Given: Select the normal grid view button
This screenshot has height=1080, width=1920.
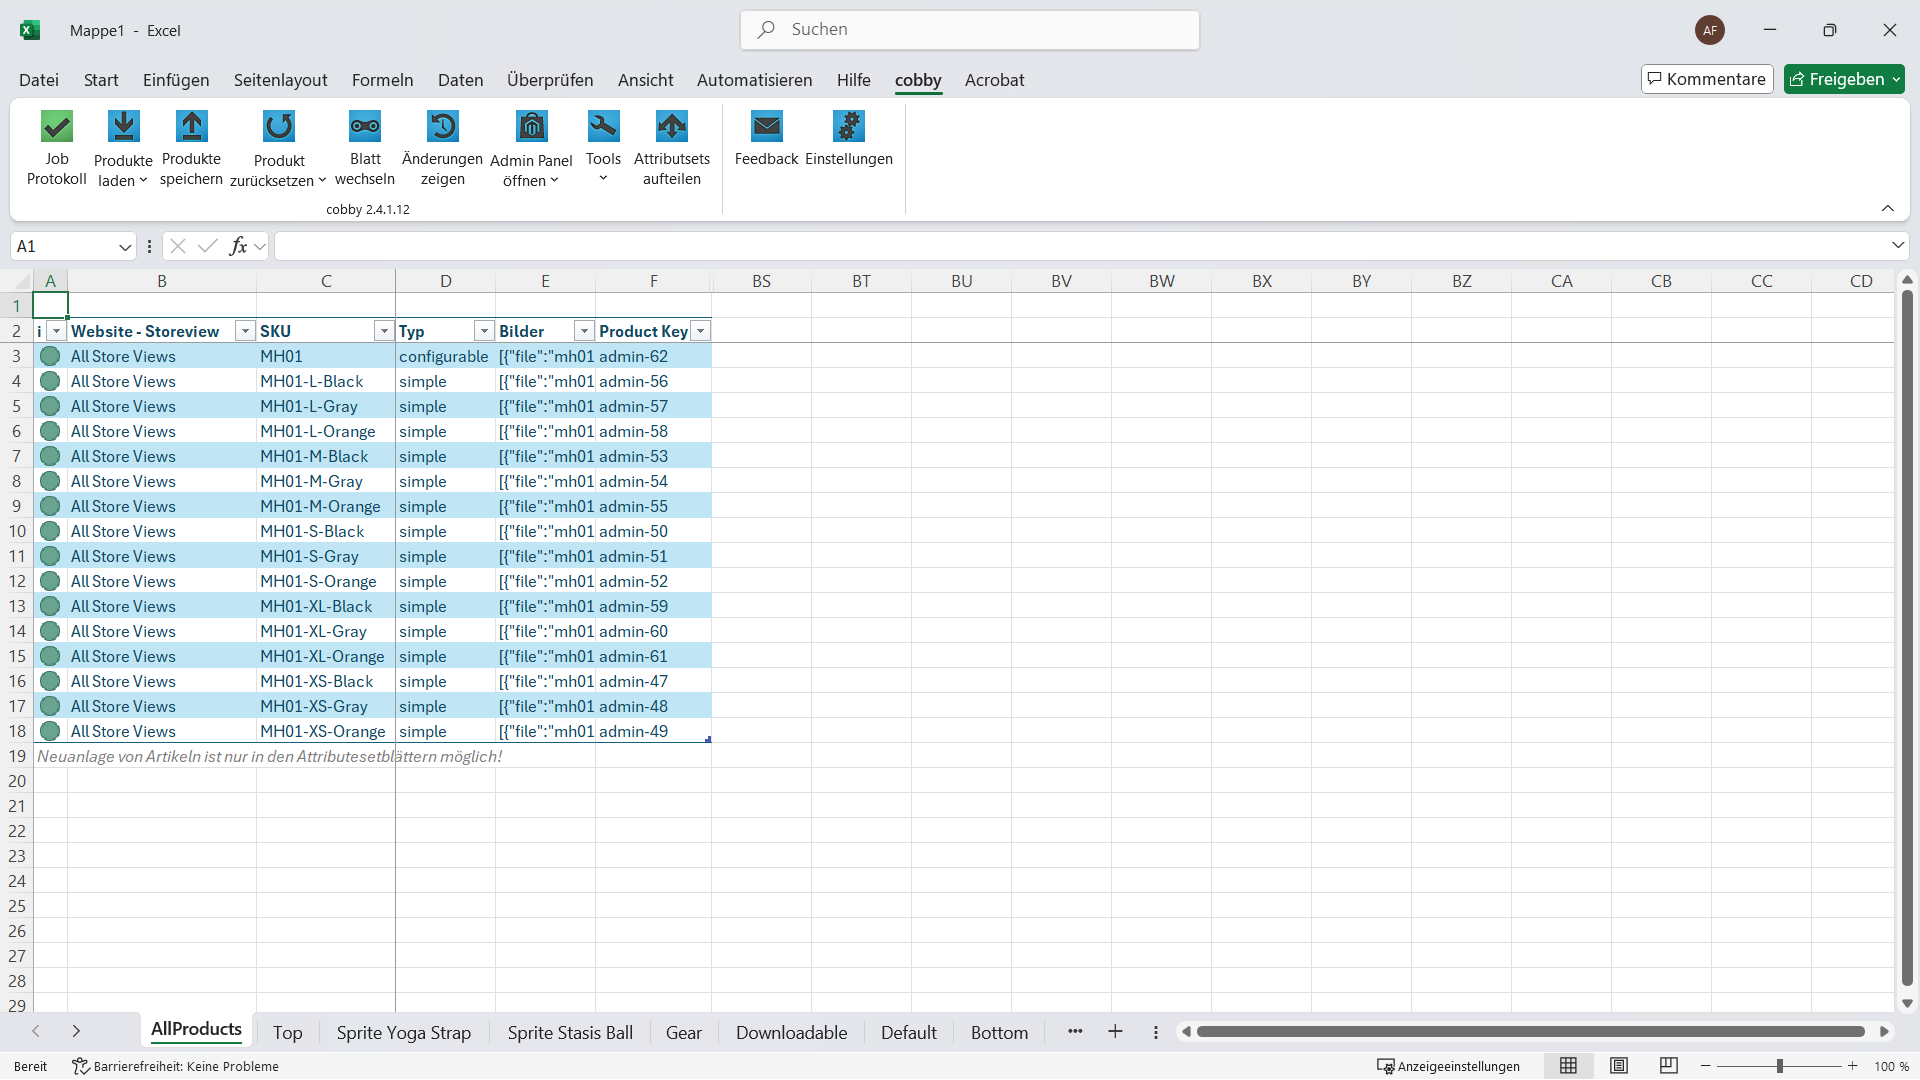Looking at the screenshot, I should point(1568,1066).
